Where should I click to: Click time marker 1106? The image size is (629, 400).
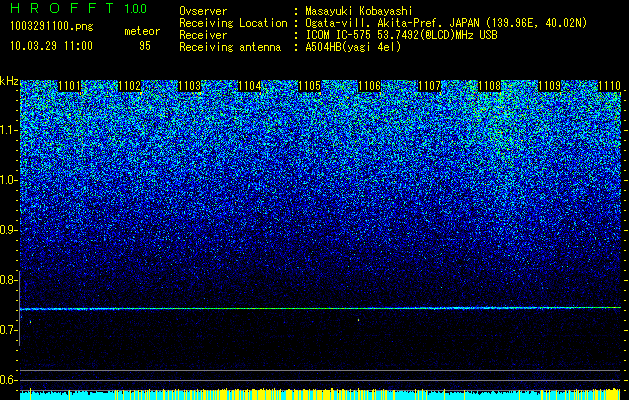point(369,86)
